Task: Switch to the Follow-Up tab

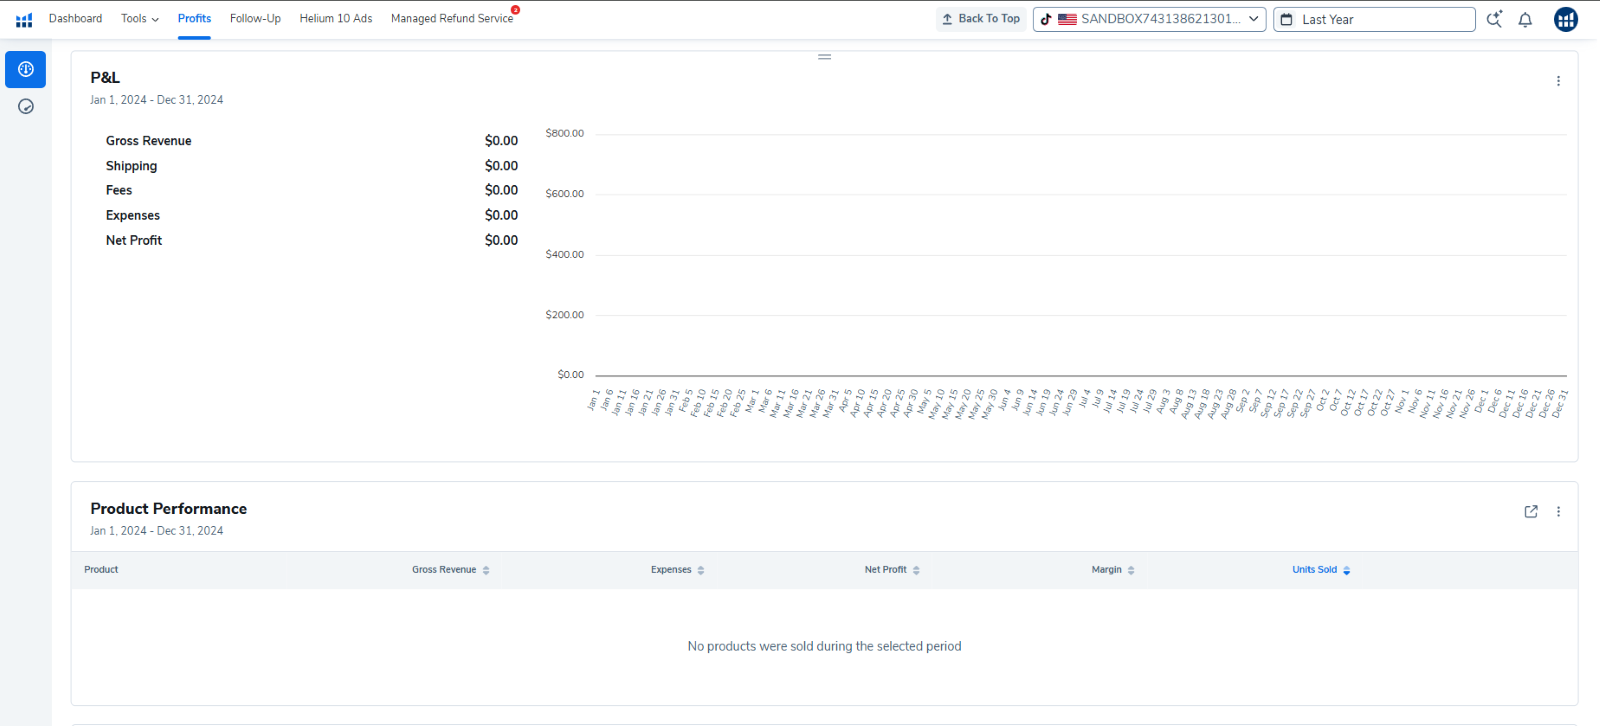Action: pos(255,19)
